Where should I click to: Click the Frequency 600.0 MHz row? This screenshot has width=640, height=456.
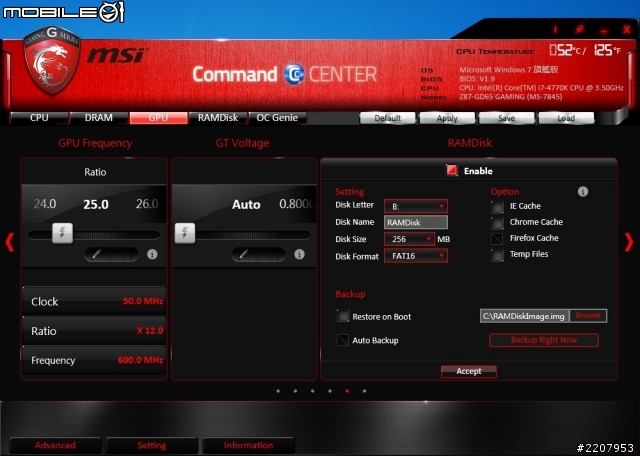point(94,360)
